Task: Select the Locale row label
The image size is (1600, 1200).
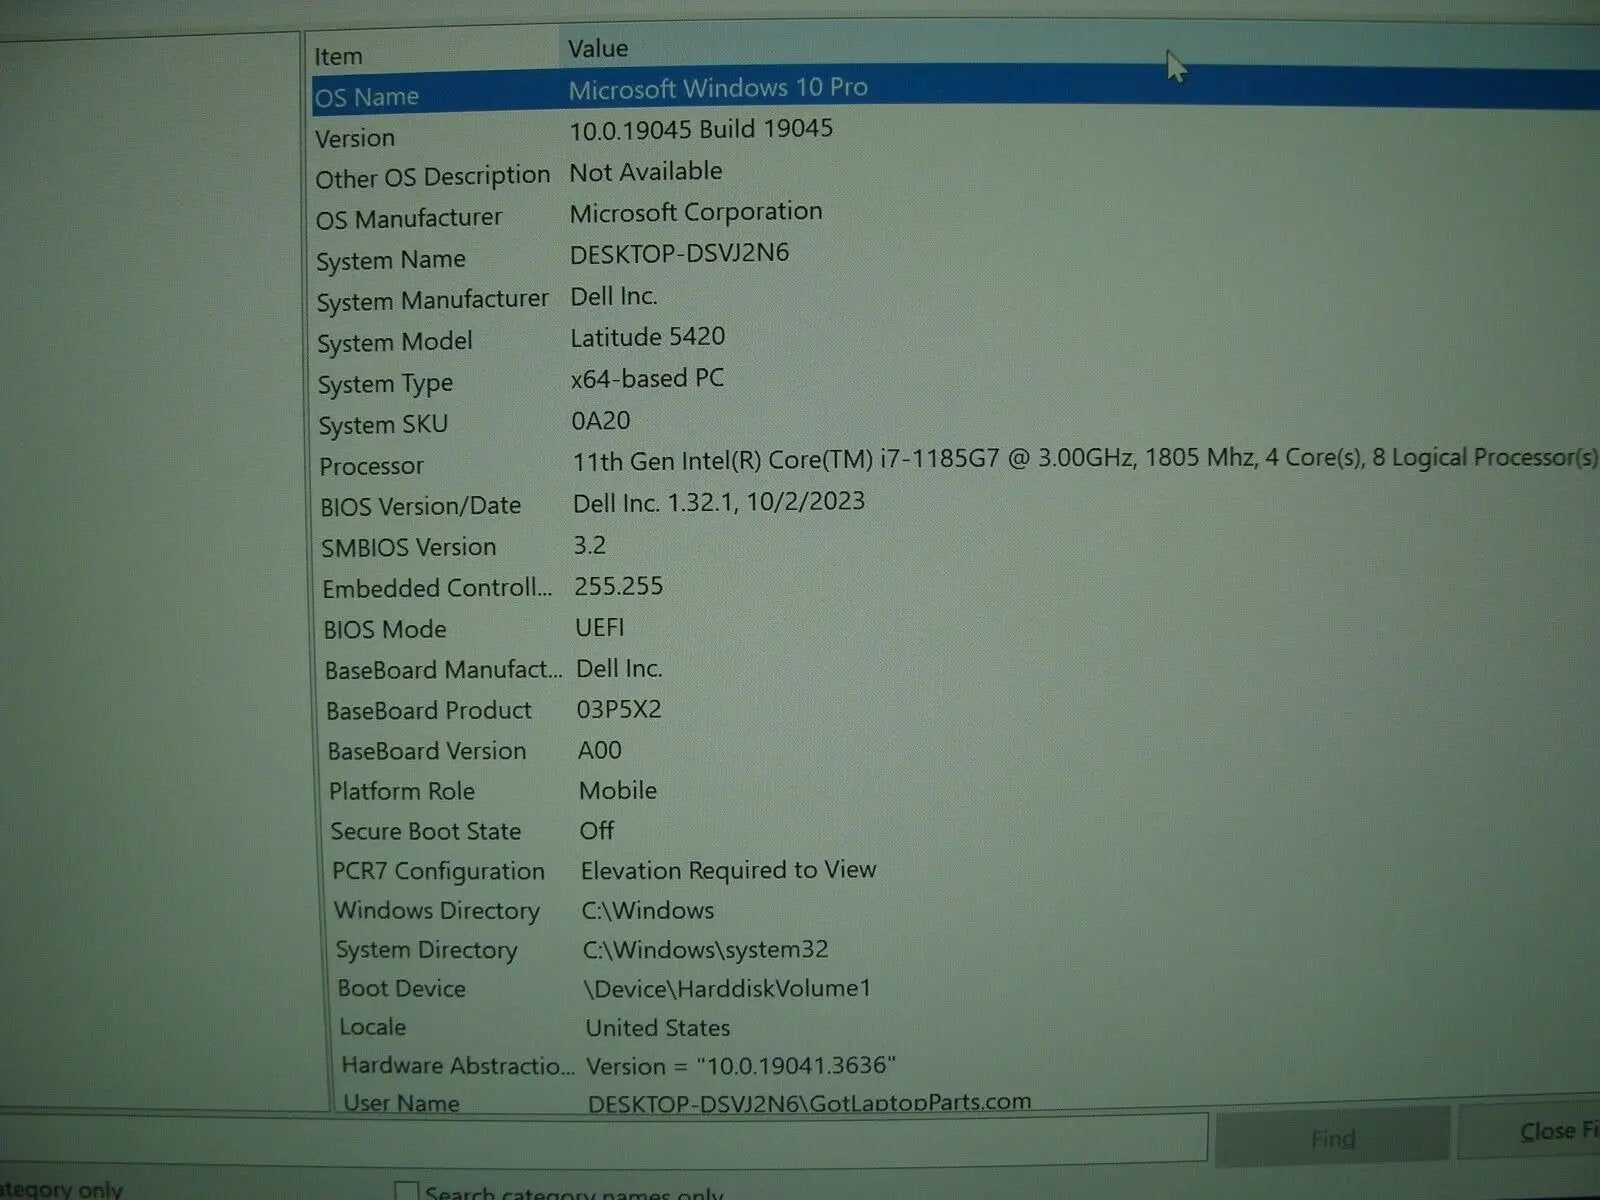Action: 372,1027
